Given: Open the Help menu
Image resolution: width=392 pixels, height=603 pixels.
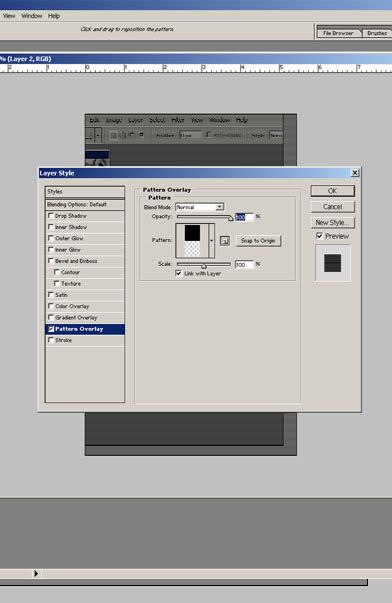Looking at the screenshot, I should [x=54, y=16].
